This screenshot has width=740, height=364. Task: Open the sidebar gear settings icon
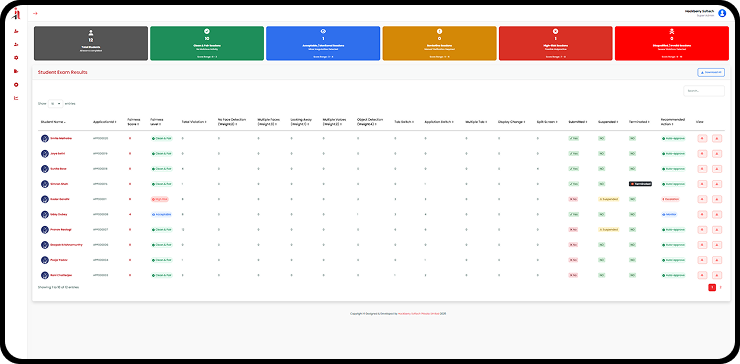coord(16,58)
